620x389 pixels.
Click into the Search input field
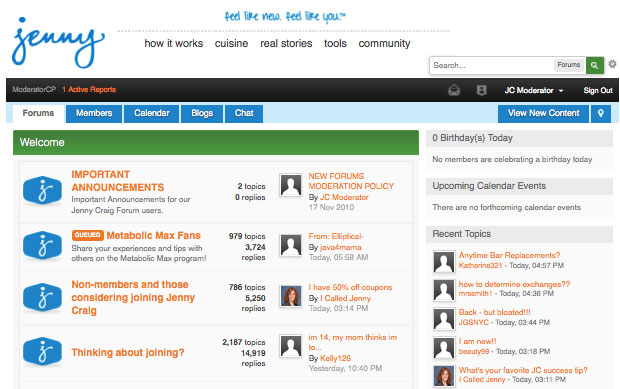click(491, 65)
